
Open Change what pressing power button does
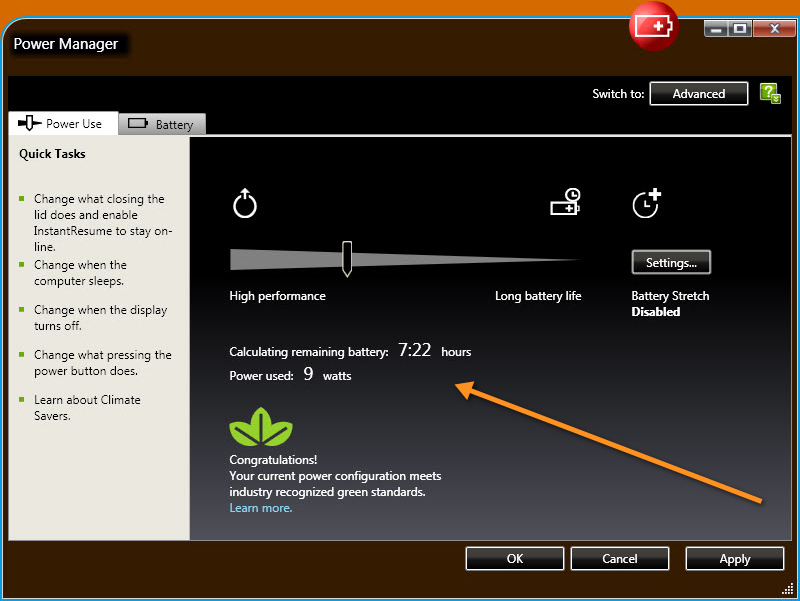(x=103, y=363)
